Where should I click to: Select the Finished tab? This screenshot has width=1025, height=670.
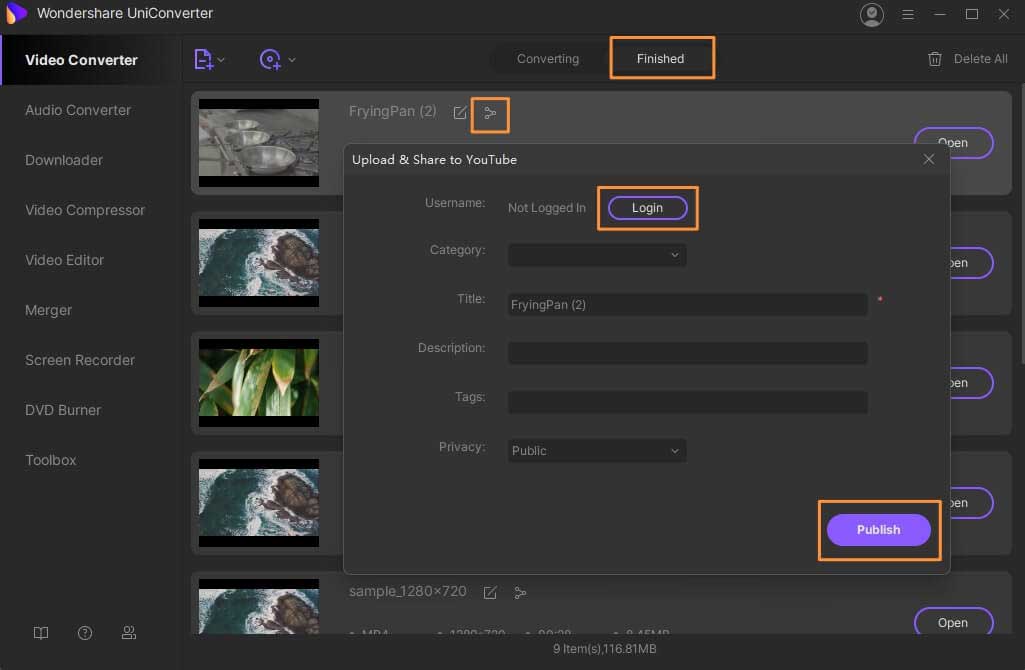point(661,59)
